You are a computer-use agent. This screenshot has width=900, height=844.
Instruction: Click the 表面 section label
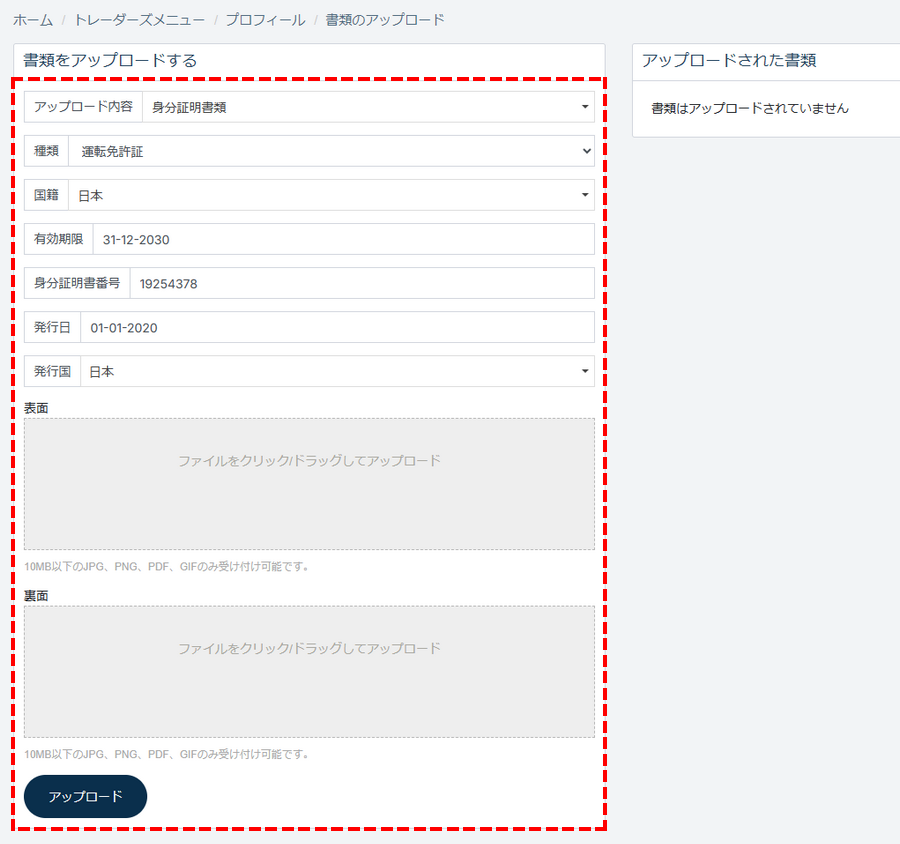click(36, 408)
